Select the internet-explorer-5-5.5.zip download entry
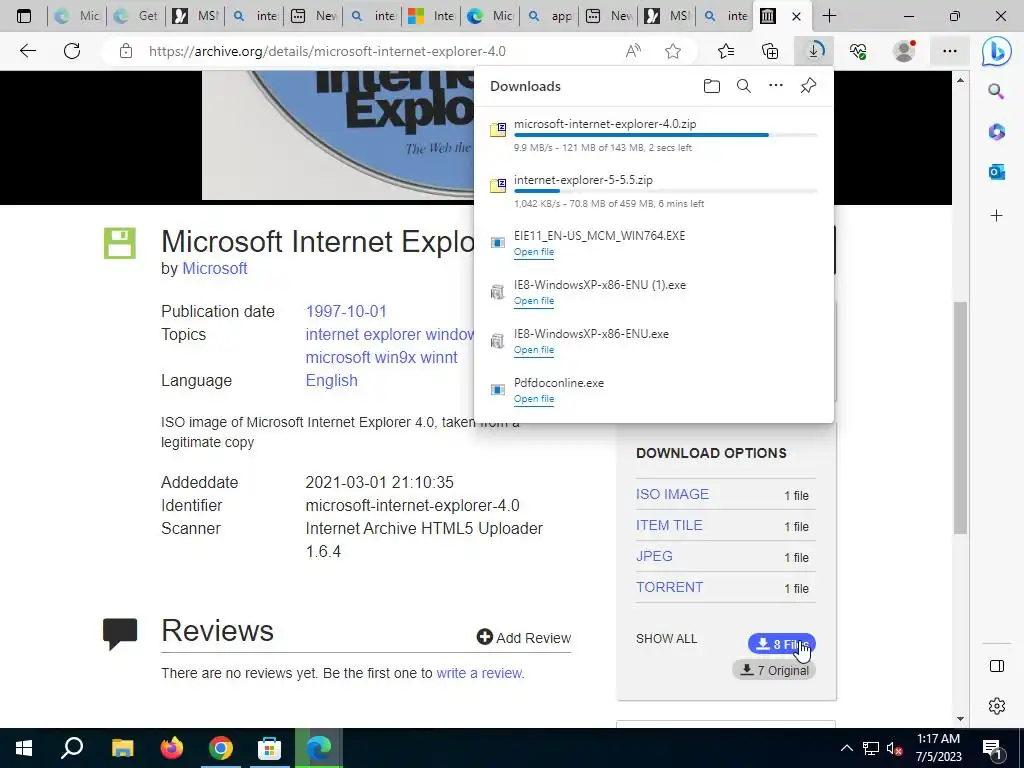This screenshot has height=768, width=1024. pyautogui.click(x=654, y=191)
